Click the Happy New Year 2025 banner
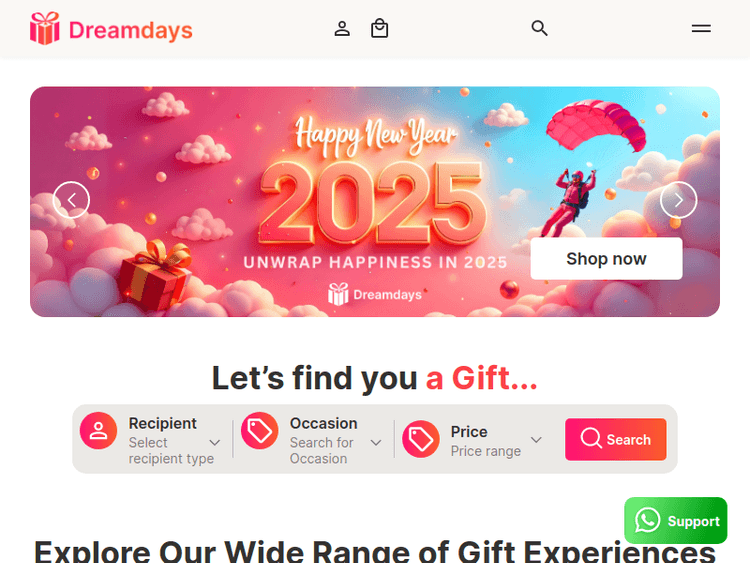Image resolution: width=750 pixels, height=563 pixels. click(375, 201)
